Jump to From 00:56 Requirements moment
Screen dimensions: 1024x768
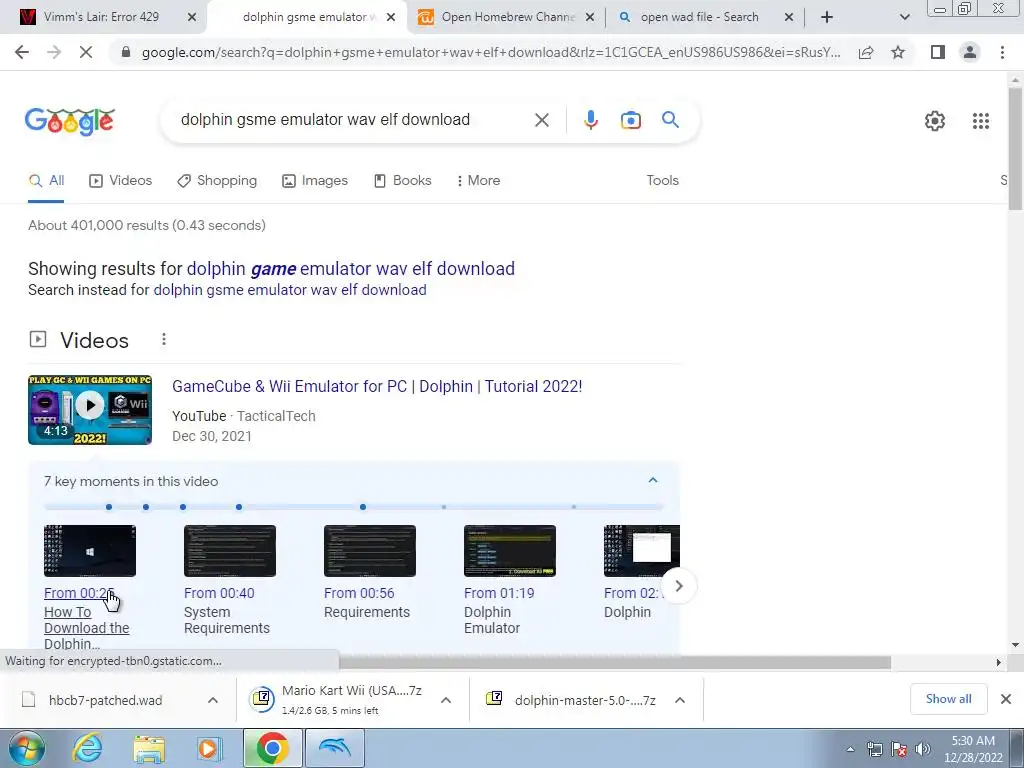[359, 594]
